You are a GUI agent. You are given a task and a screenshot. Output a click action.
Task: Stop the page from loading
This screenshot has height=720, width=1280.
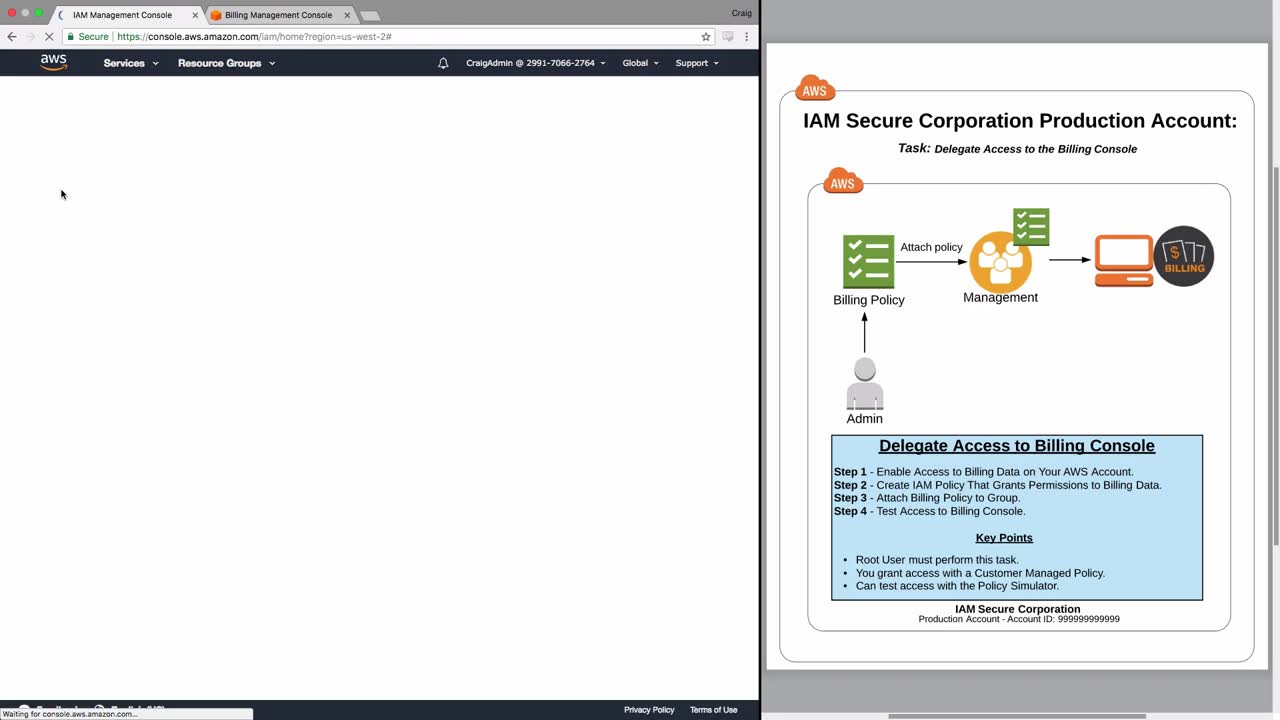point(49,37)
